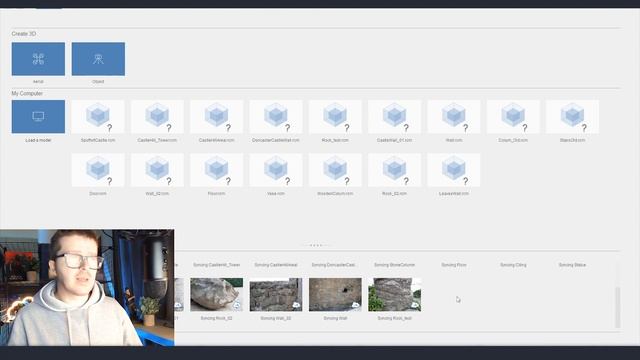Click the Syncing Floor label

(454, 265)
